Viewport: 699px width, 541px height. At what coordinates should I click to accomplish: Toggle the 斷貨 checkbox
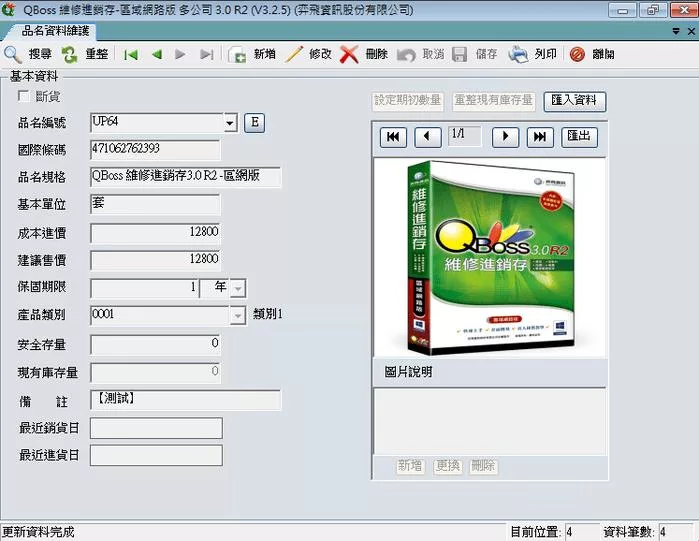(x=24, y=97)
